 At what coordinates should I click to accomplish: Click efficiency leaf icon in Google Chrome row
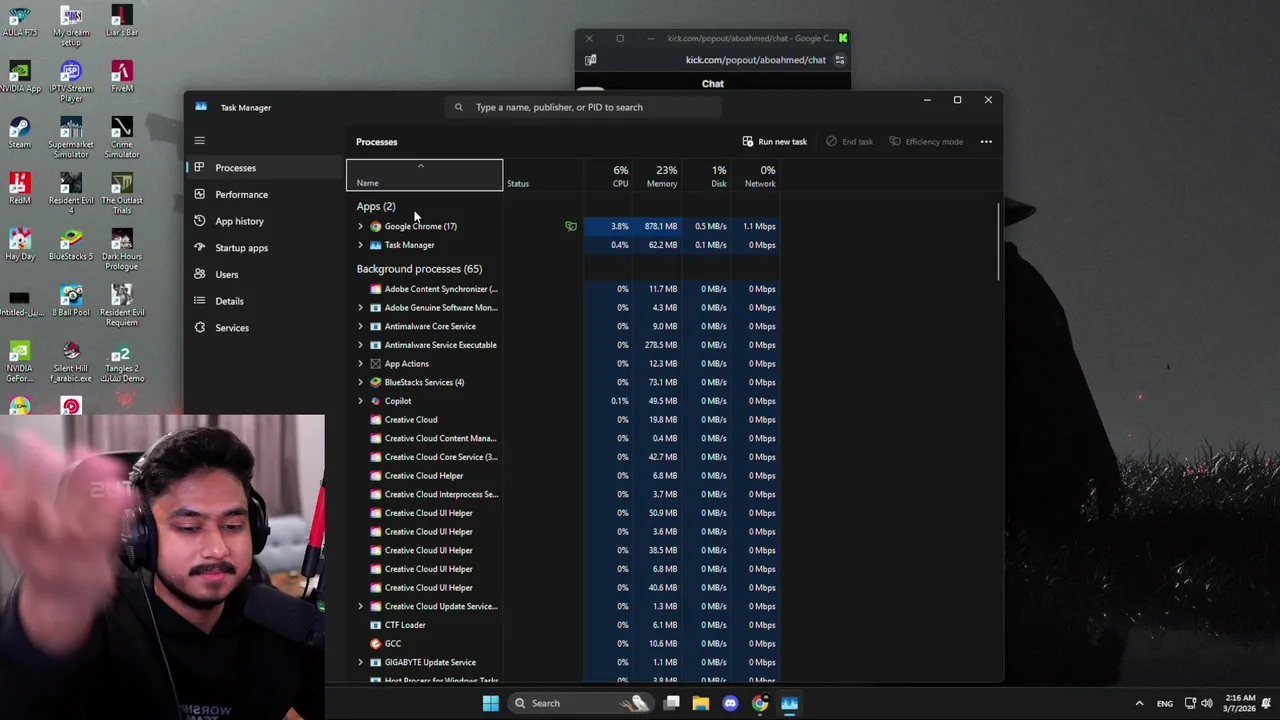click(571, 226)
